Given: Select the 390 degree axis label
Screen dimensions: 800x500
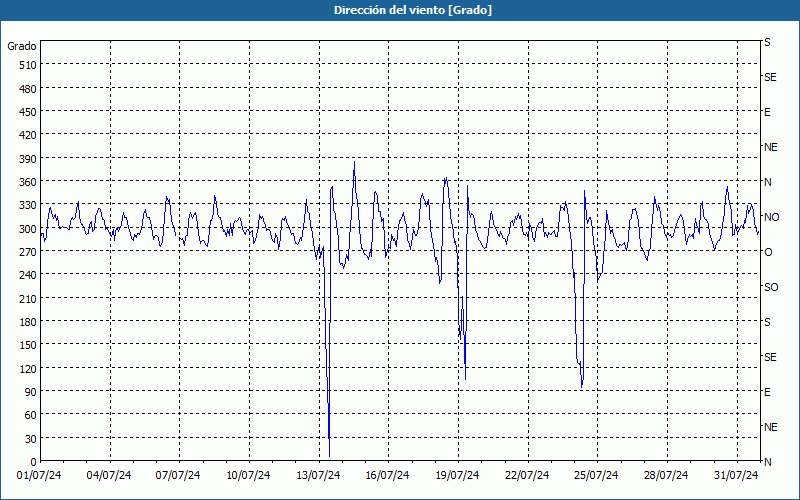Looking at the screenshot, I should pyautogui.click(x=28, y=159).
